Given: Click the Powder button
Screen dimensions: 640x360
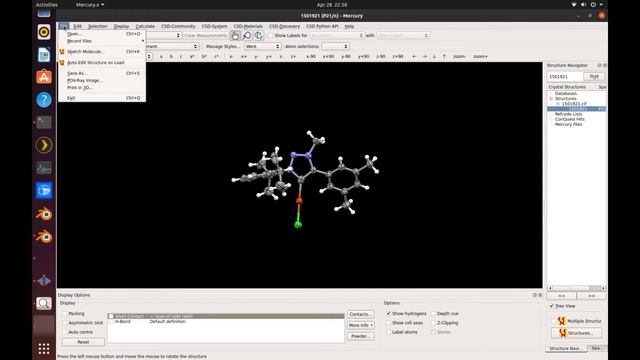Looking at the screenshot, I should coord(360,336).
